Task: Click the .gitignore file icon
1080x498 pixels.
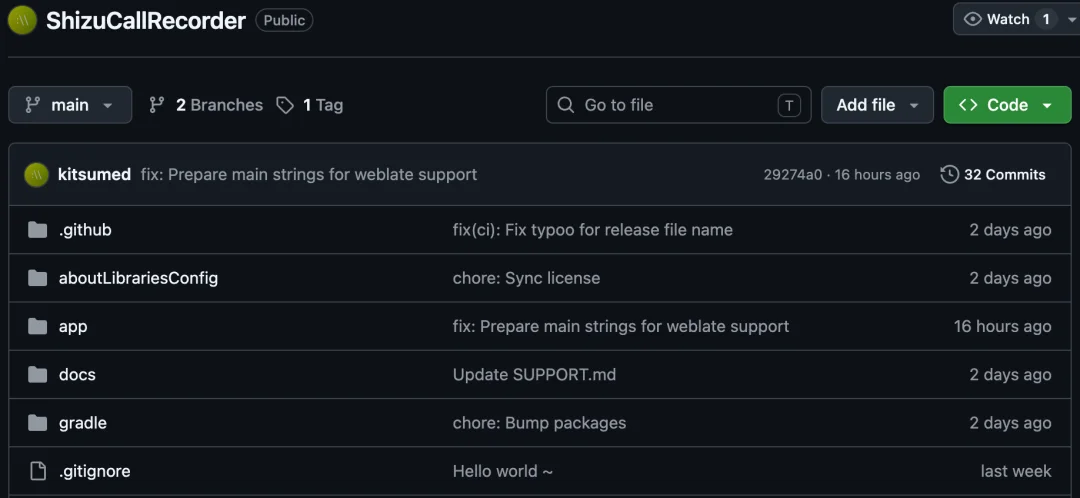Action: pos(37,471)
